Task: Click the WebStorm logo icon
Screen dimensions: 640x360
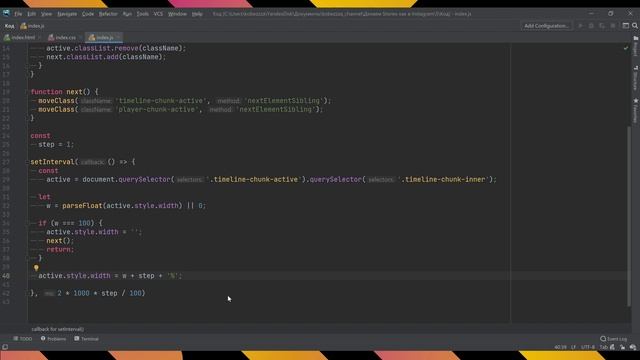Action: click(x=6, y=13)
